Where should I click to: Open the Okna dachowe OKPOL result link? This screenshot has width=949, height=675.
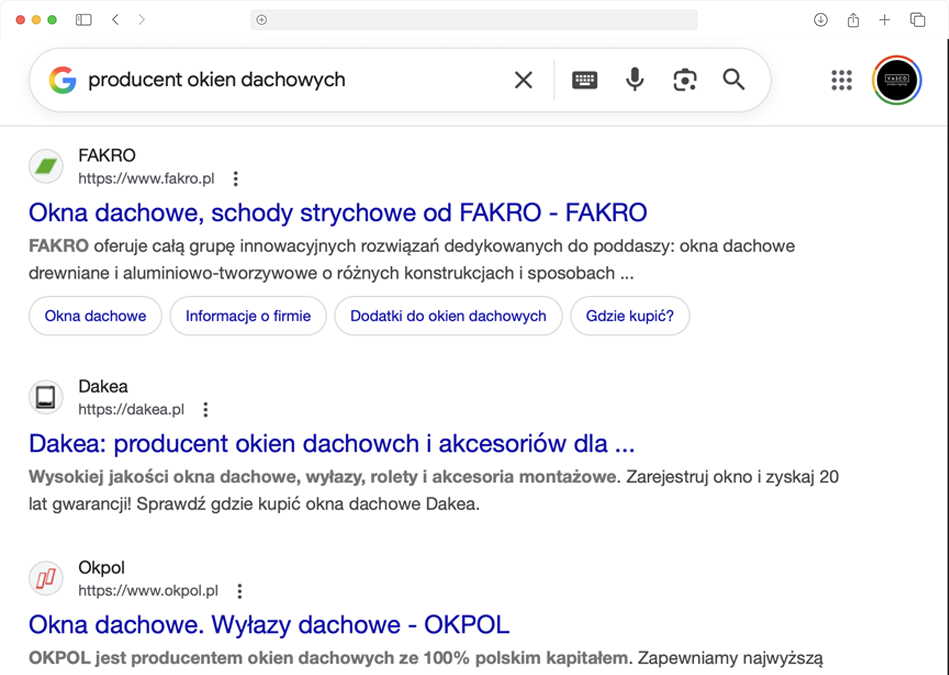(269, 625)
